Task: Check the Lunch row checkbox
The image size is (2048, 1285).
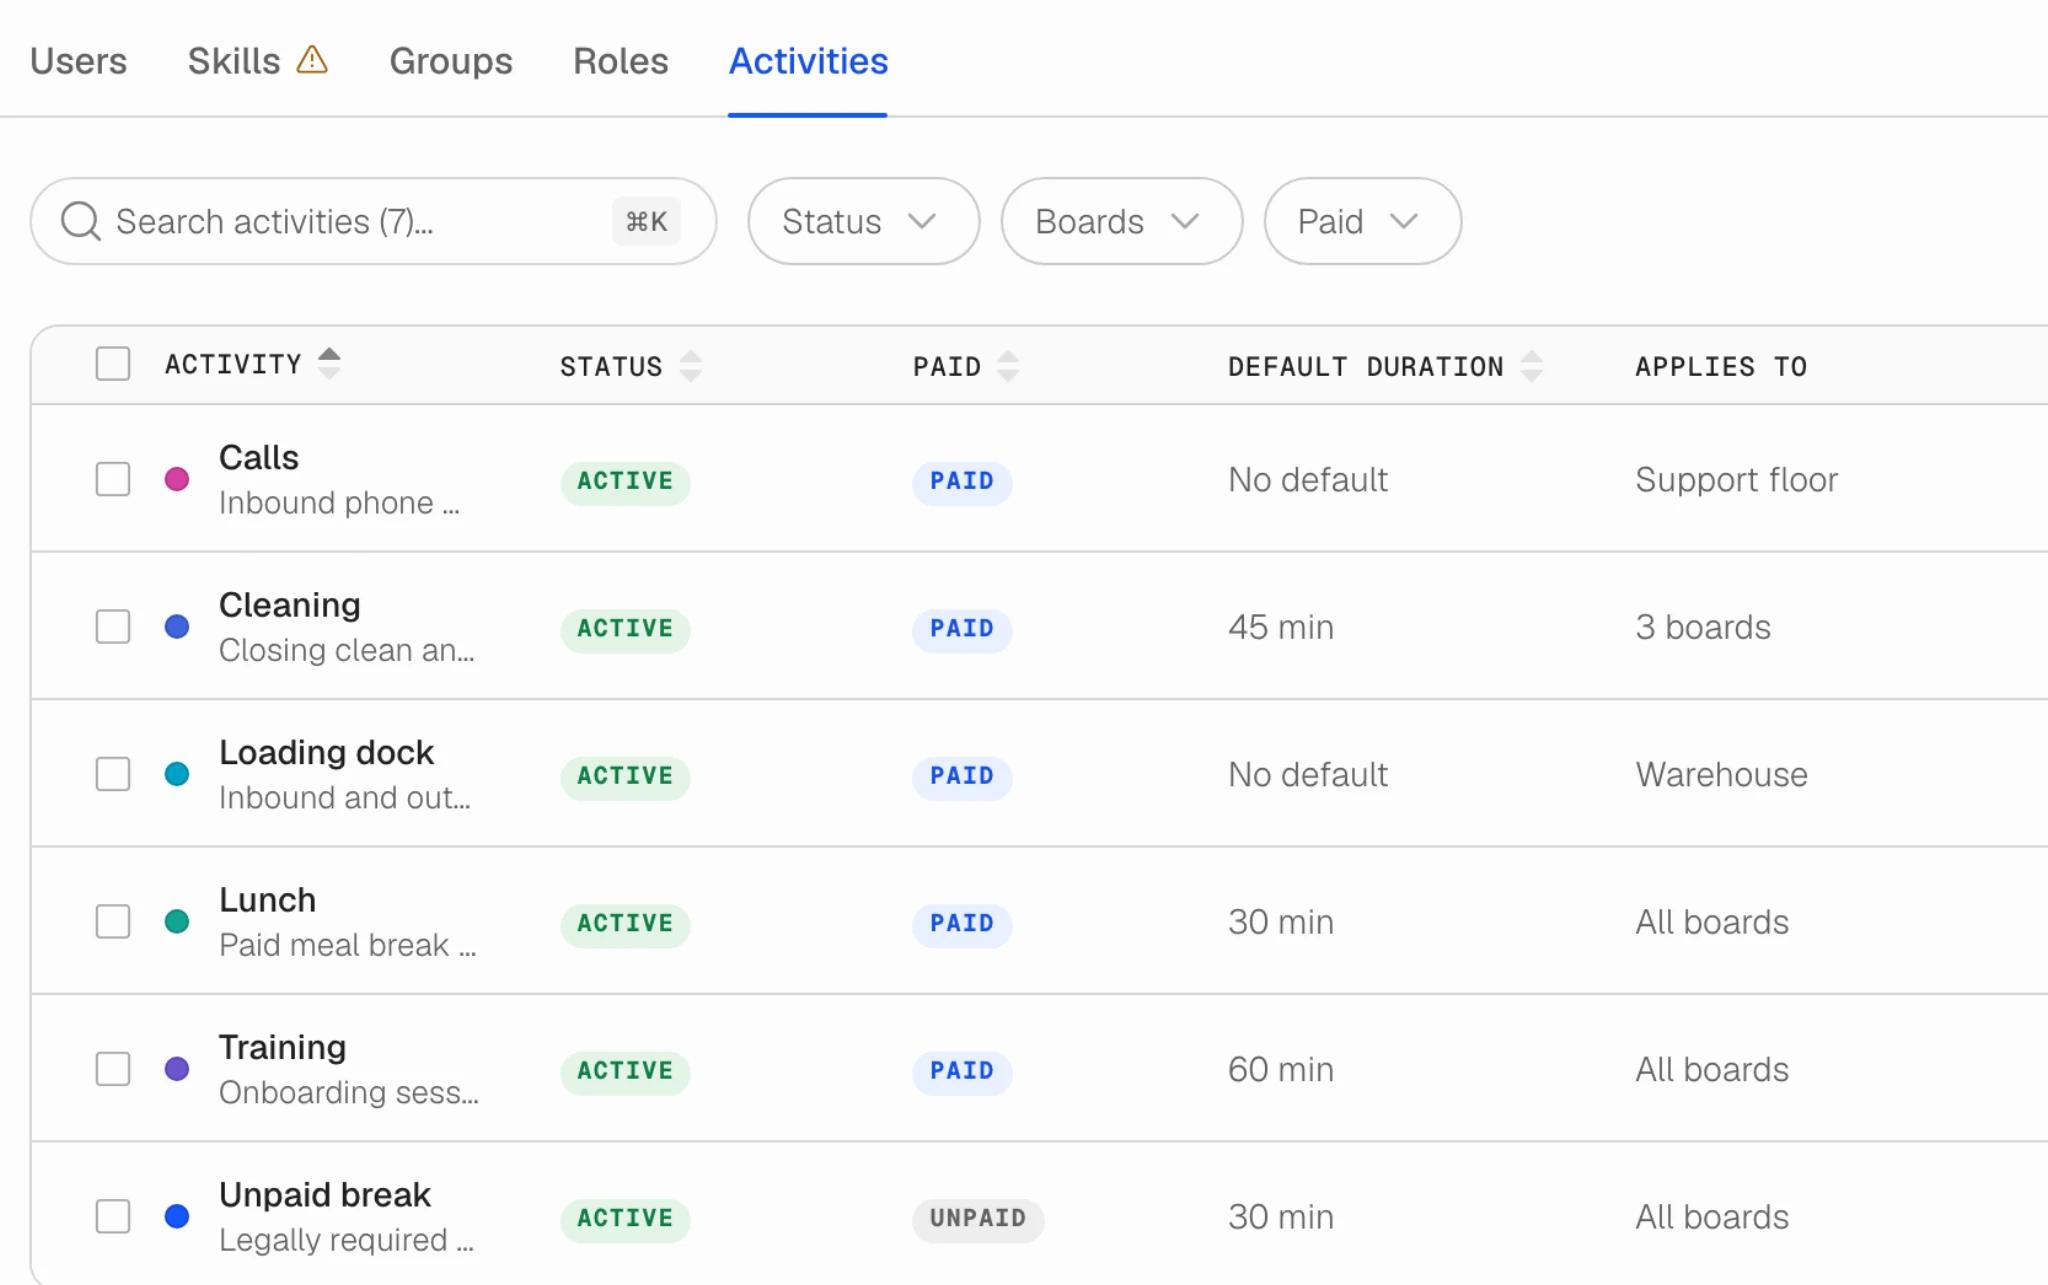Action: click(113, 921)
